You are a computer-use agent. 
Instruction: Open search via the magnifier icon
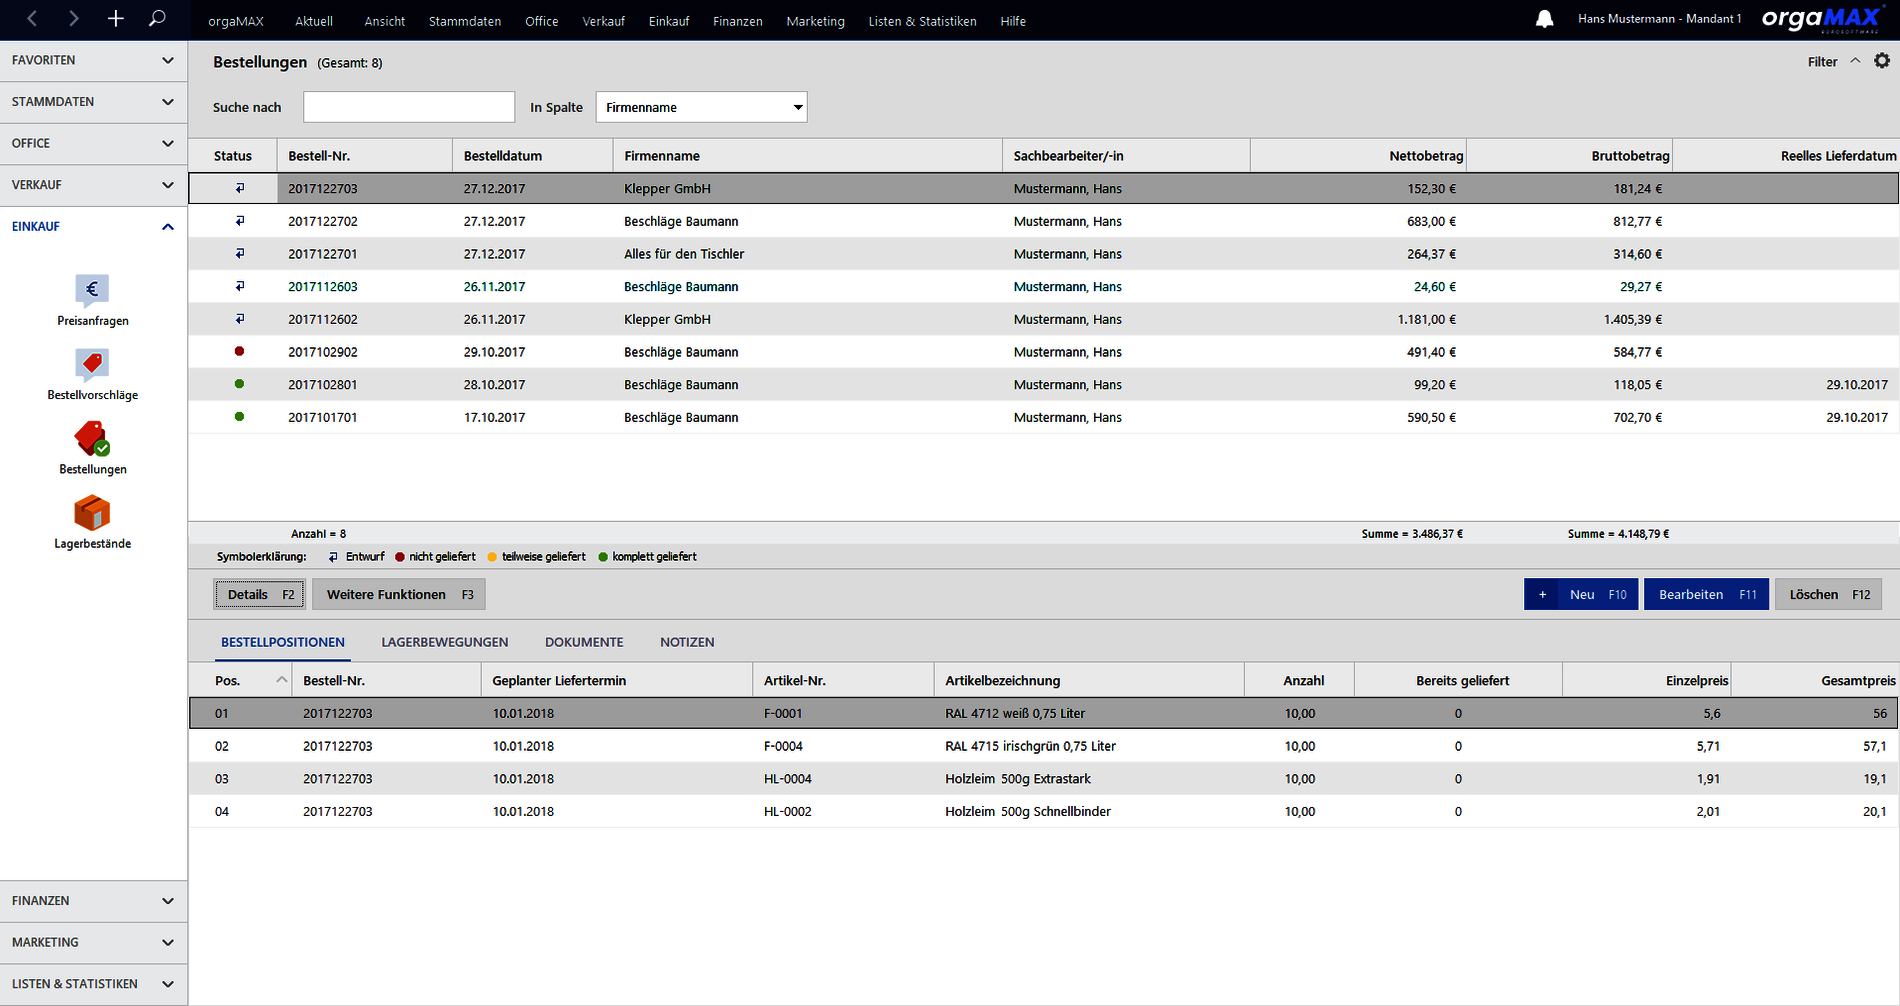(157, 19)
